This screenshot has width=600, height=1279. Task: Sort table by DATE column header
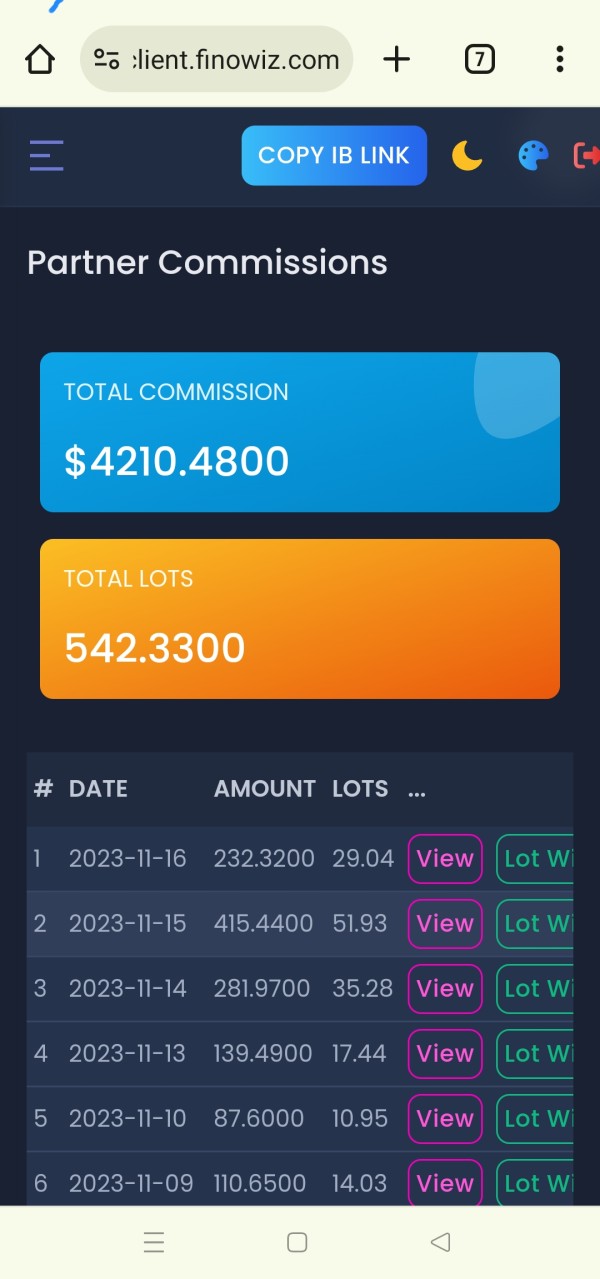[98, 789]
